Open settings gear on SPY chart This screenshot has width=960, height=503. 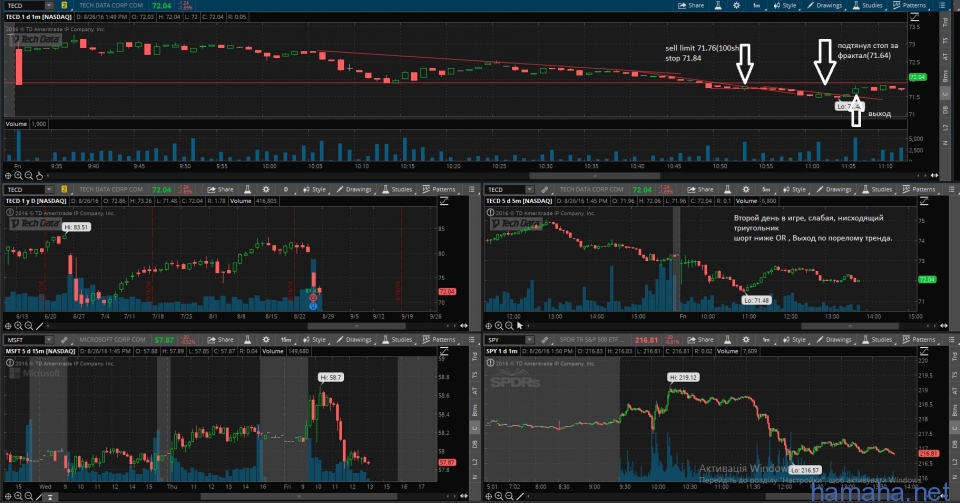coord(746,340)
